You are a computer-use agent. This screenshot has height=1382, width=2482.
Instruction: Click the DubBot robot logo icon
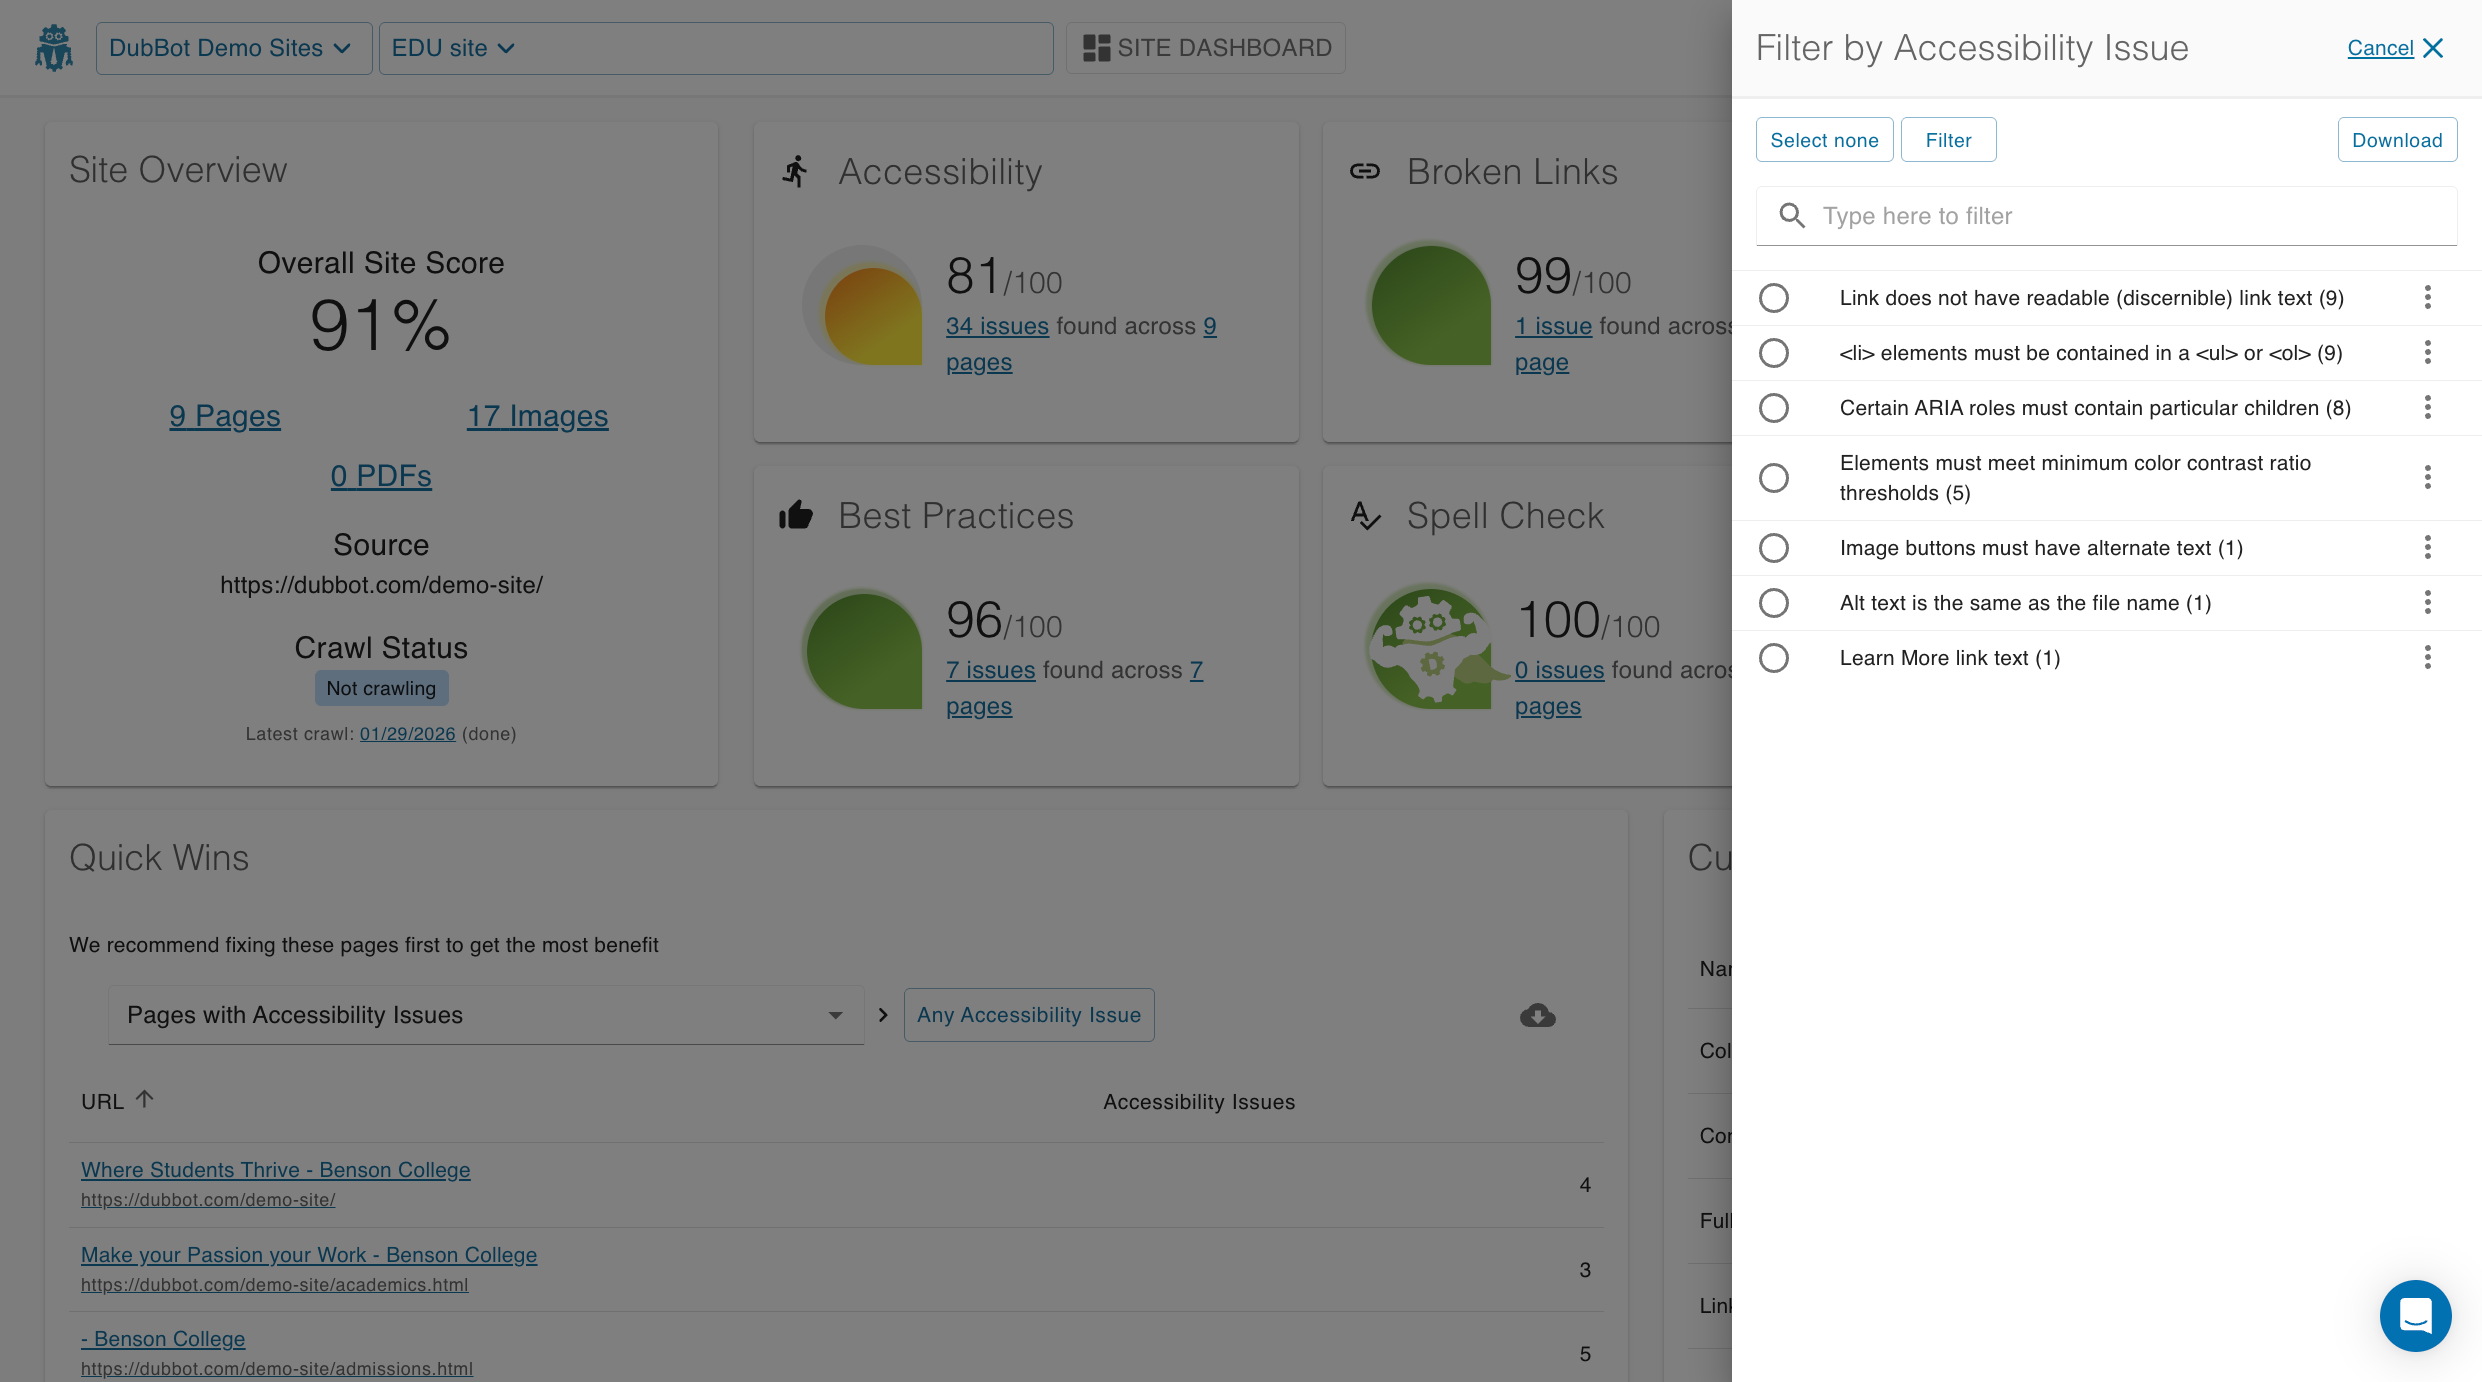pyautogui.click(x=54, y=48)
